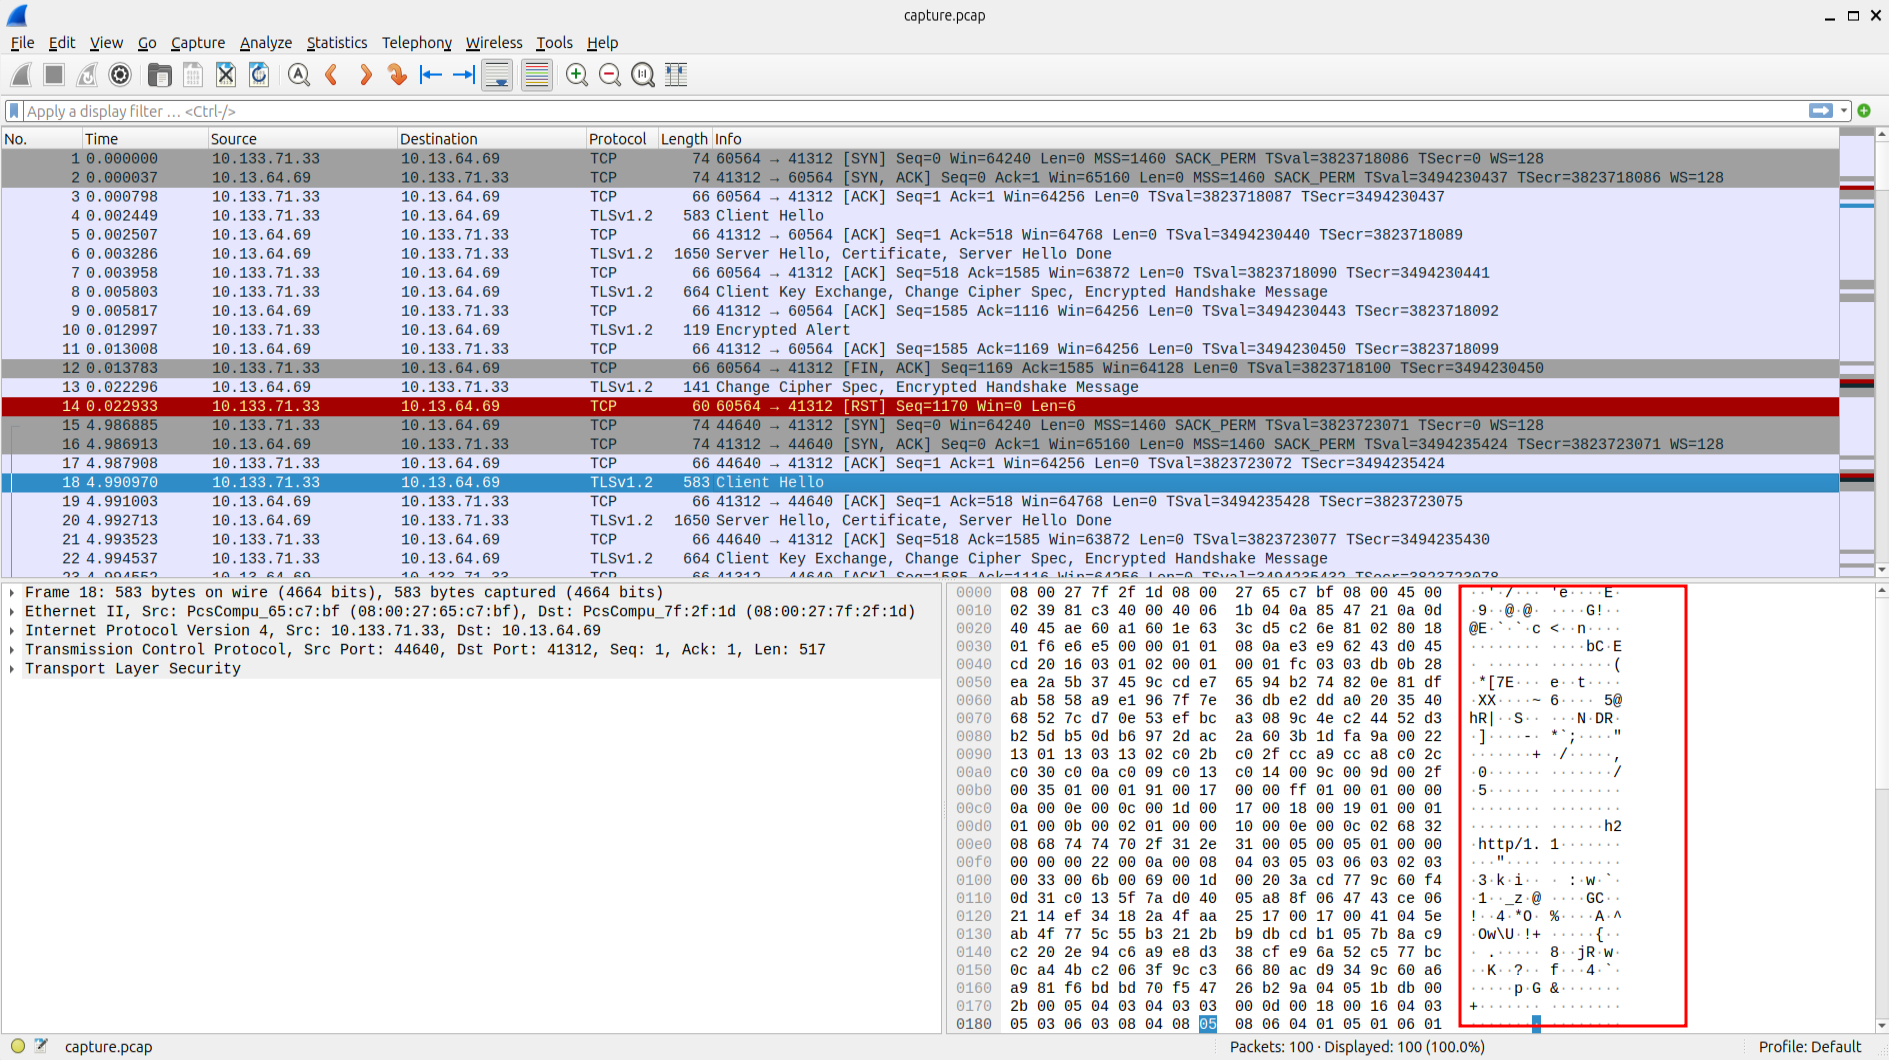Open the File menu
The width and height of the screenshot is (1889, 1060).
pyautogui.click(x=22, y=43)
